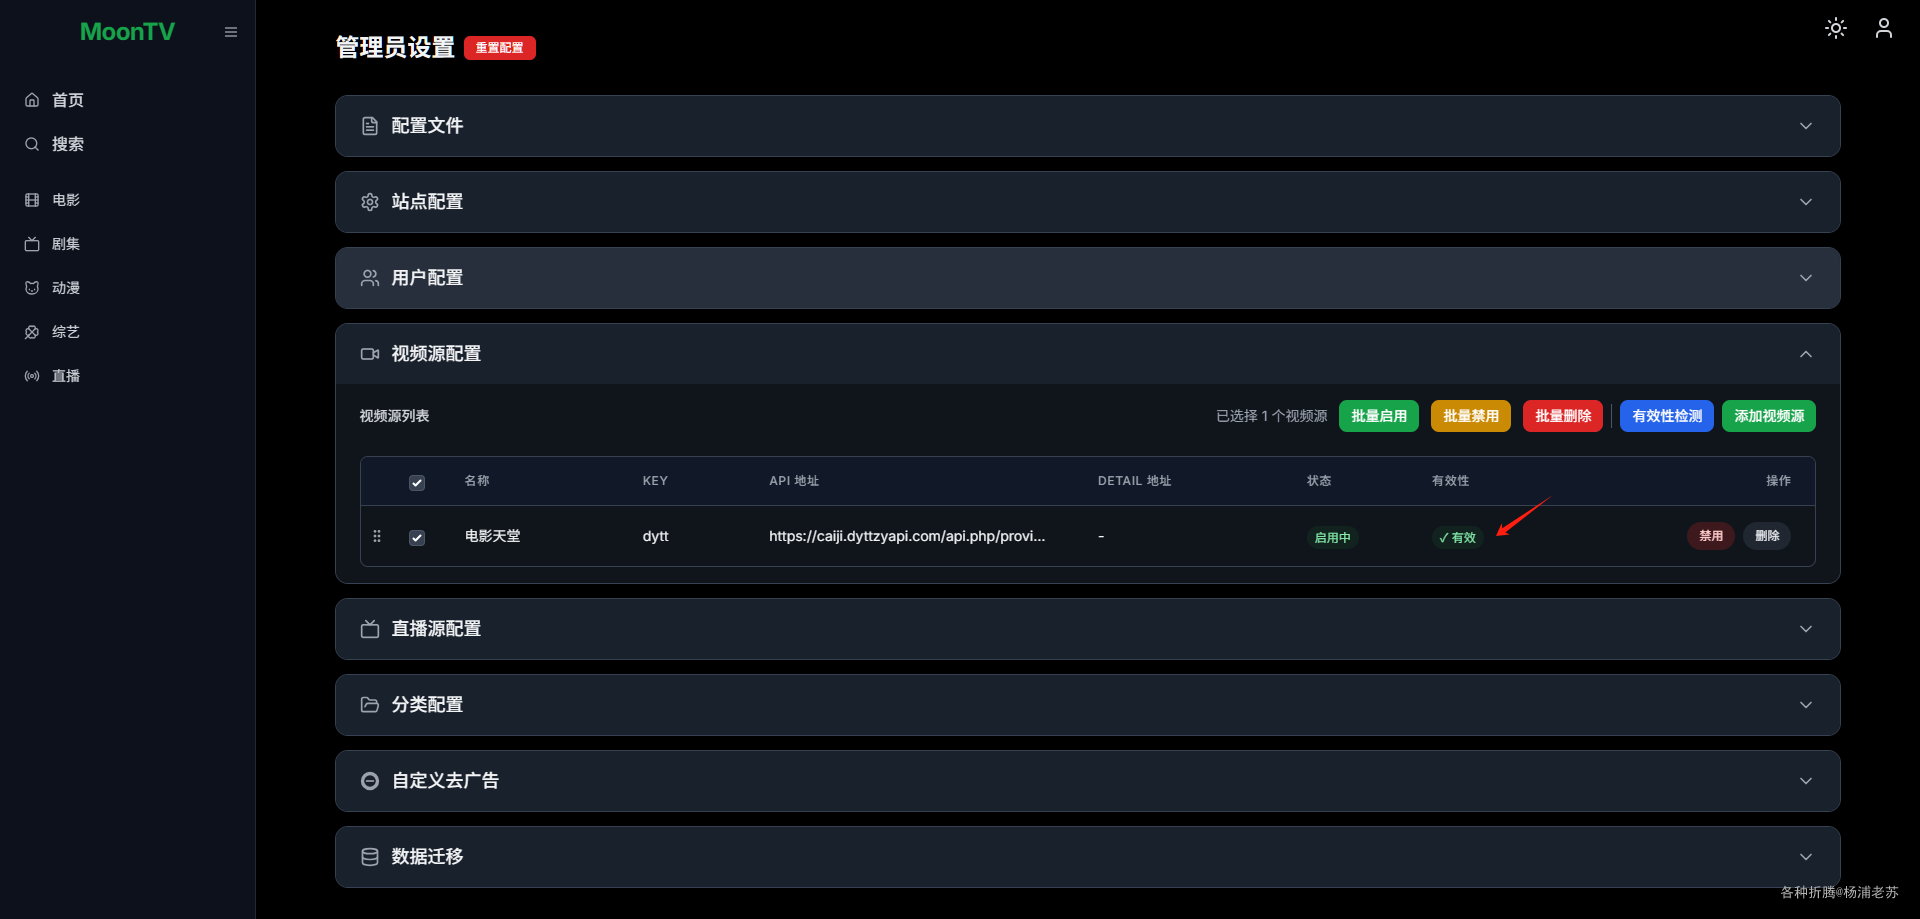The height and width of the screenshot is (919, 1920).
Task: Uncheck the 电影天堂 video source row
Action: point(416,537)
